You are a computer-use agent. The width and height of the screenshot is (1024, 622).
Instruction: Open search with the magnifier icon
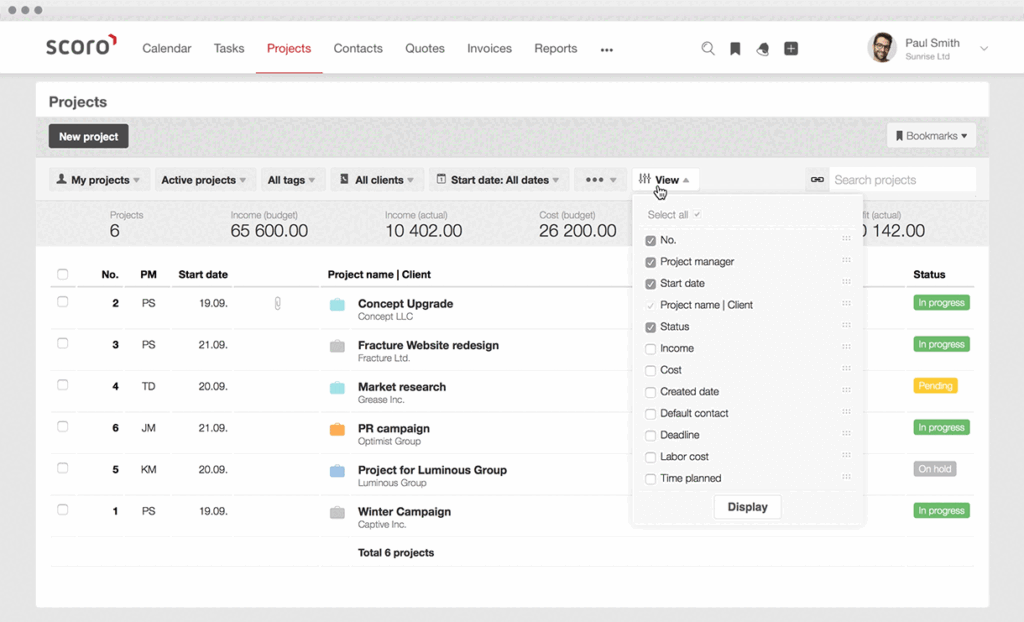point(708,48)
